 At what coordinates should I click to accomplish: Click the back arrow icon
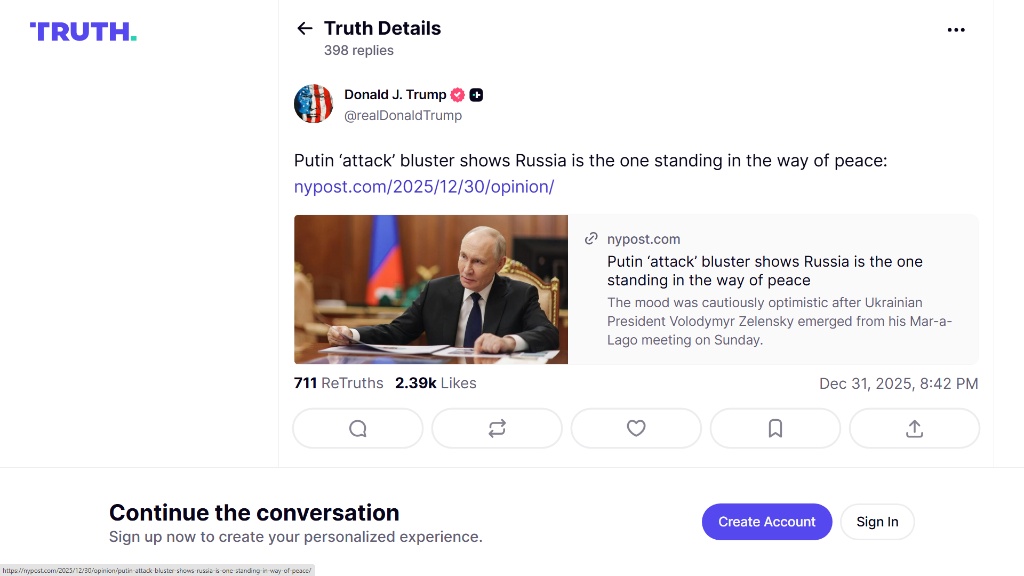click(305, 29)
